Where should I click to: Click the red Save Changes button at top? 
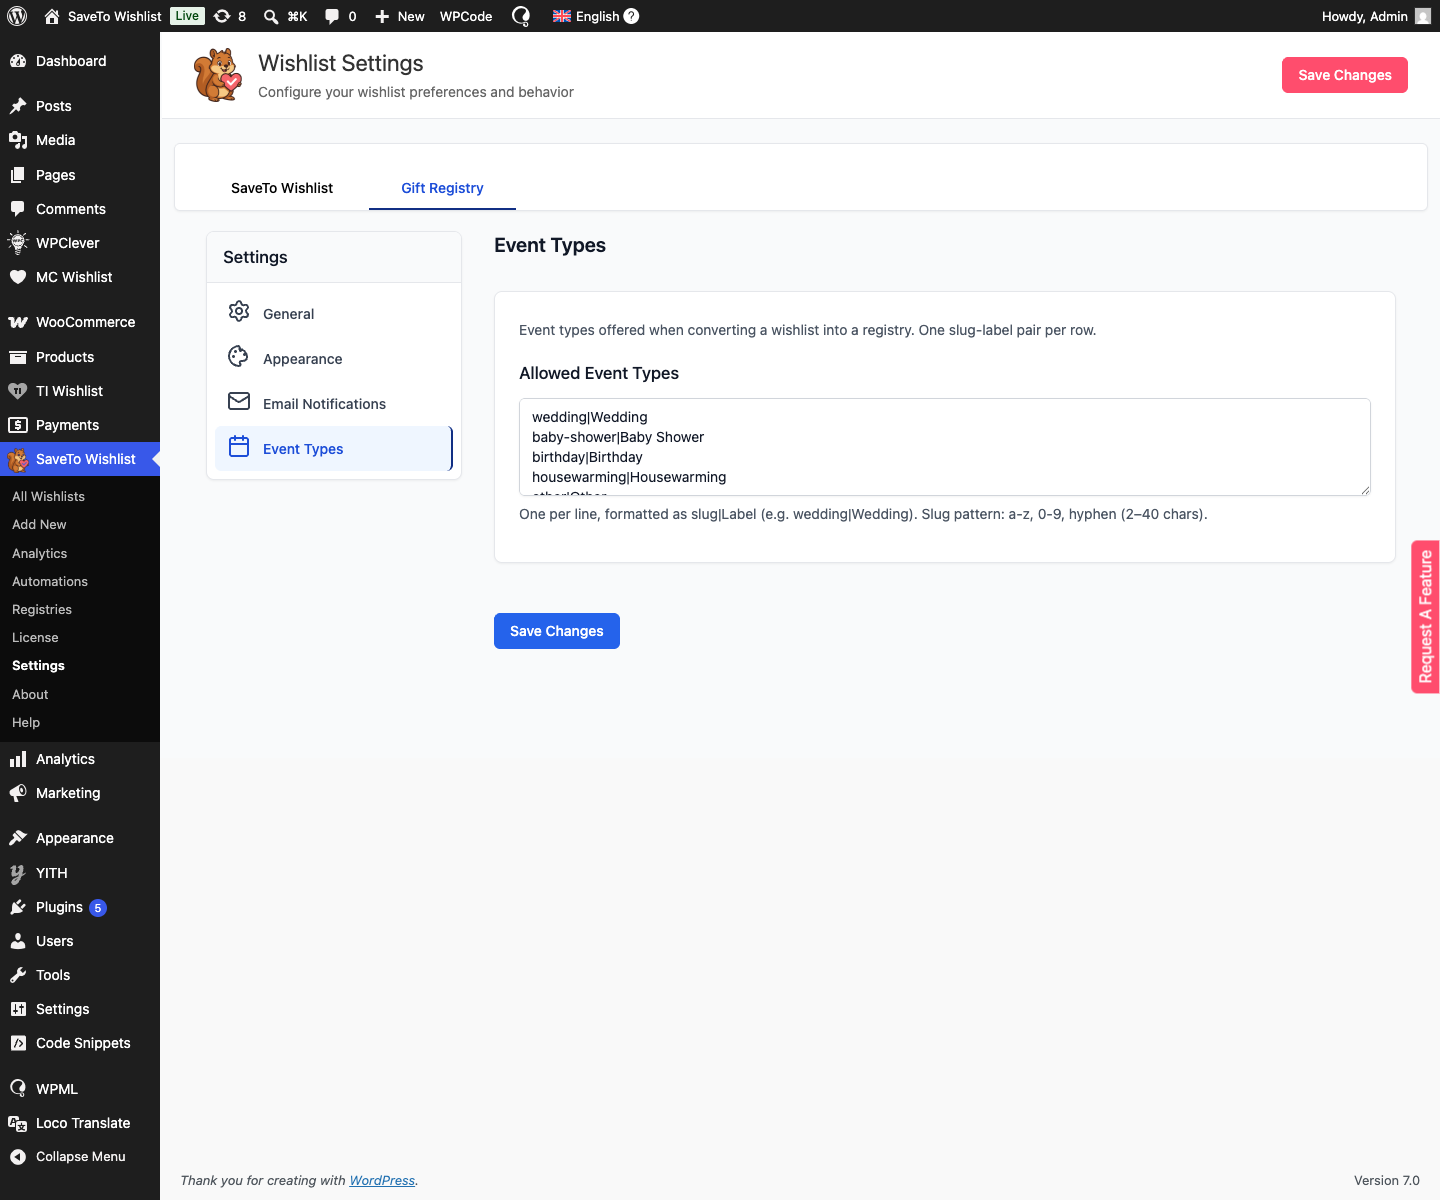tap(1345, 75)
